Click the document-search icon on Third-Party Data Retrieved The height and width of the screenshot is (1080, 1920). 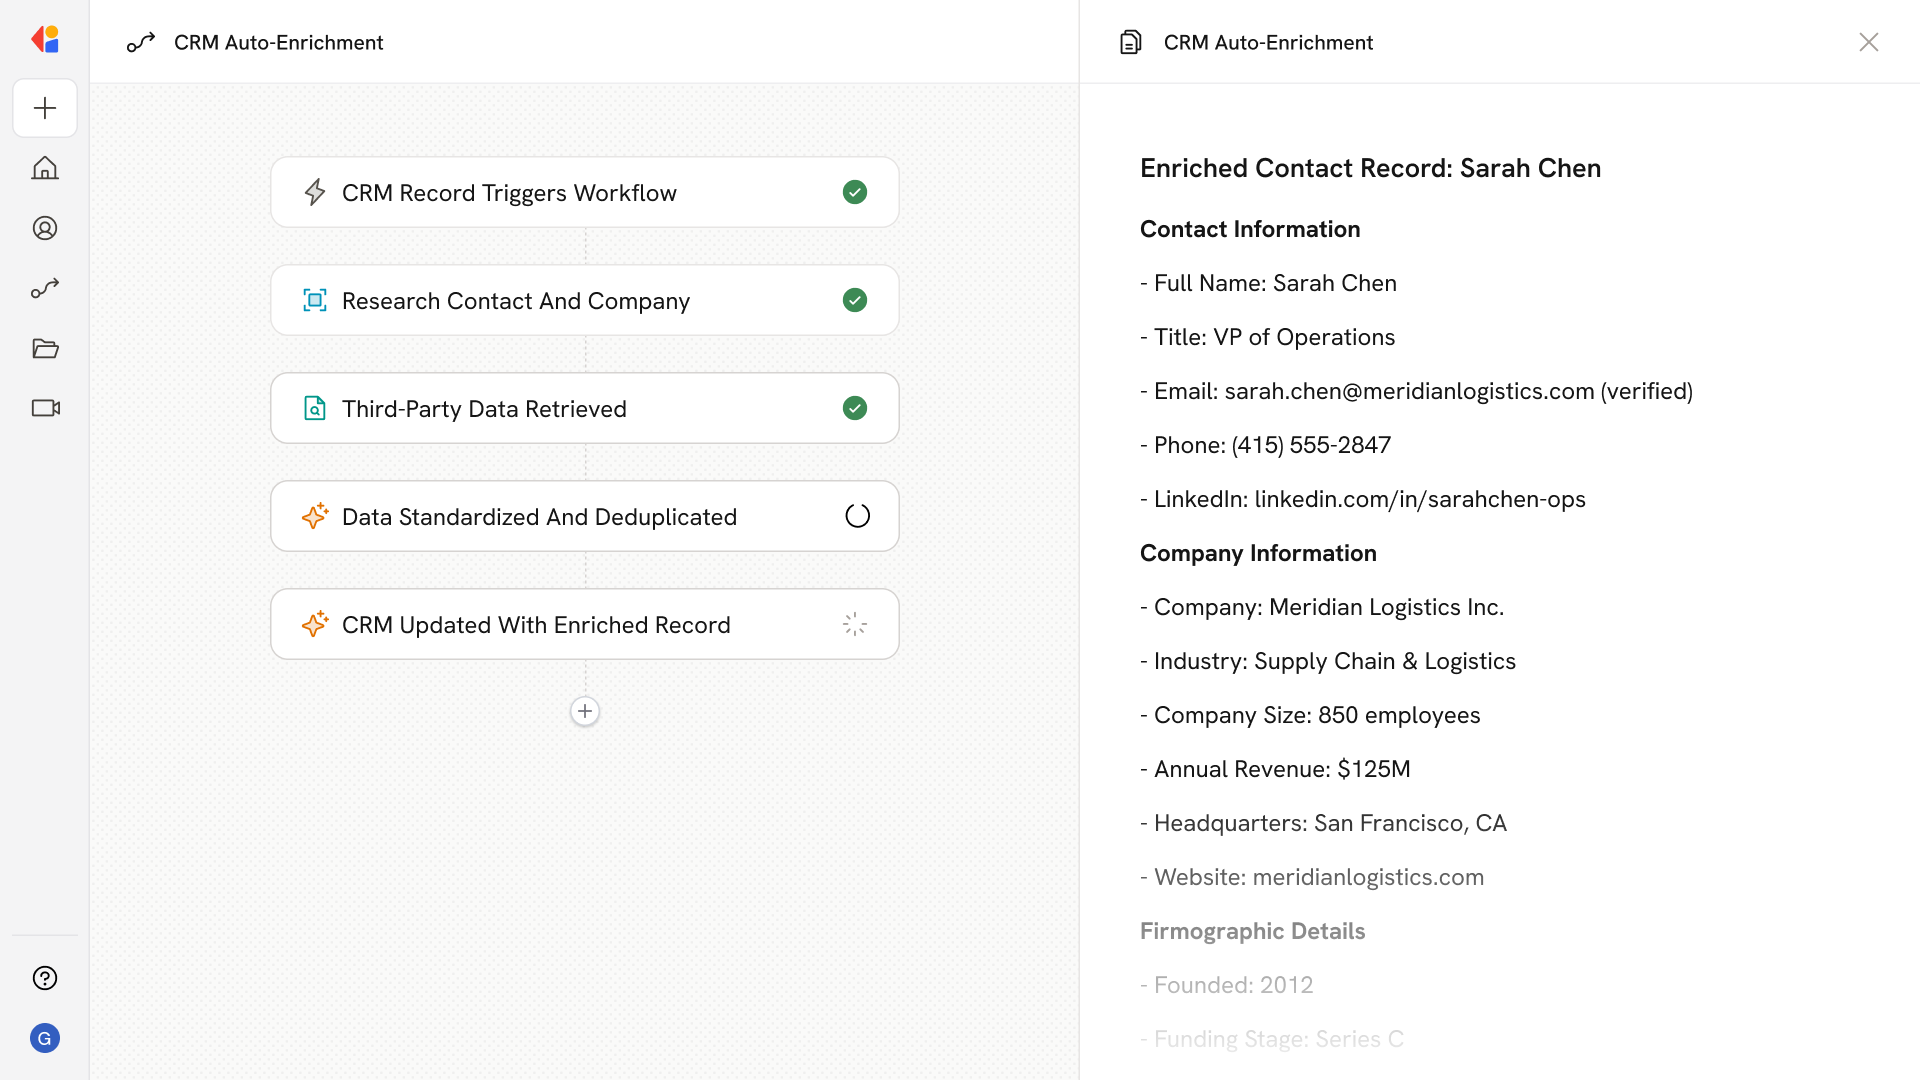[315, 408]
